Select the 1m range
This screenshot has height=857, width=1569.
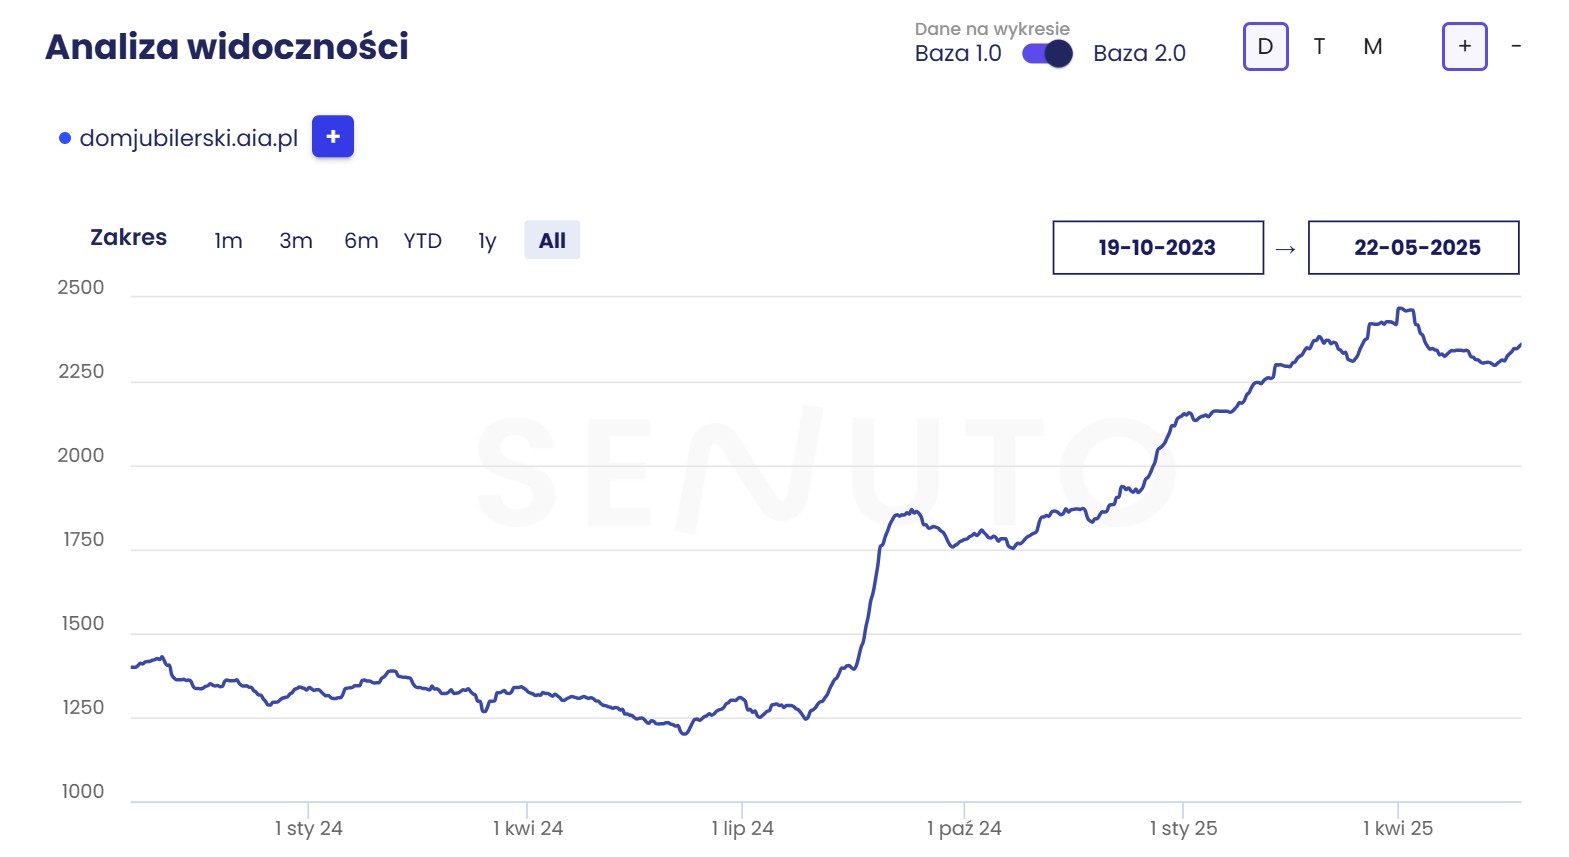point(228,241)
